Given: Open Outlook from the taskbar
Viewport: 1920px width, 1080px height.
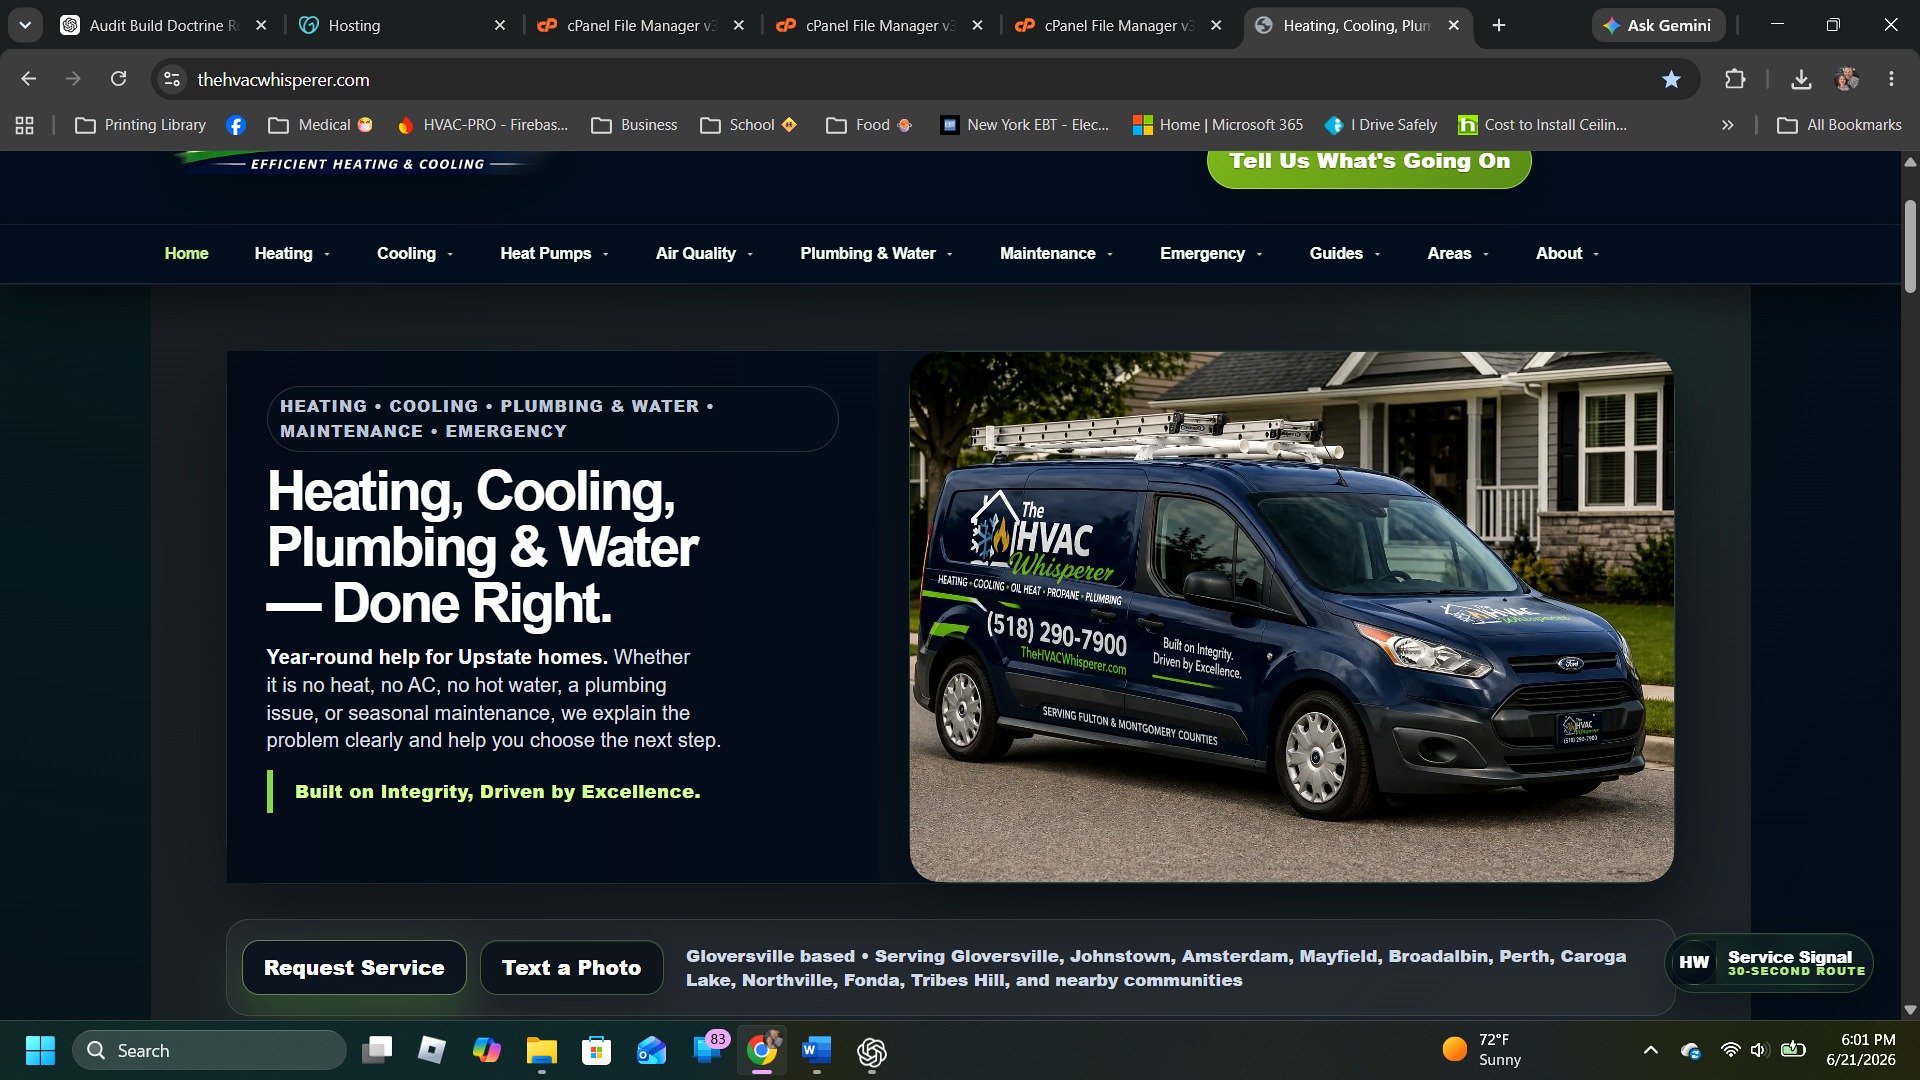Looking at the screenshot, I should [651, 1050].
